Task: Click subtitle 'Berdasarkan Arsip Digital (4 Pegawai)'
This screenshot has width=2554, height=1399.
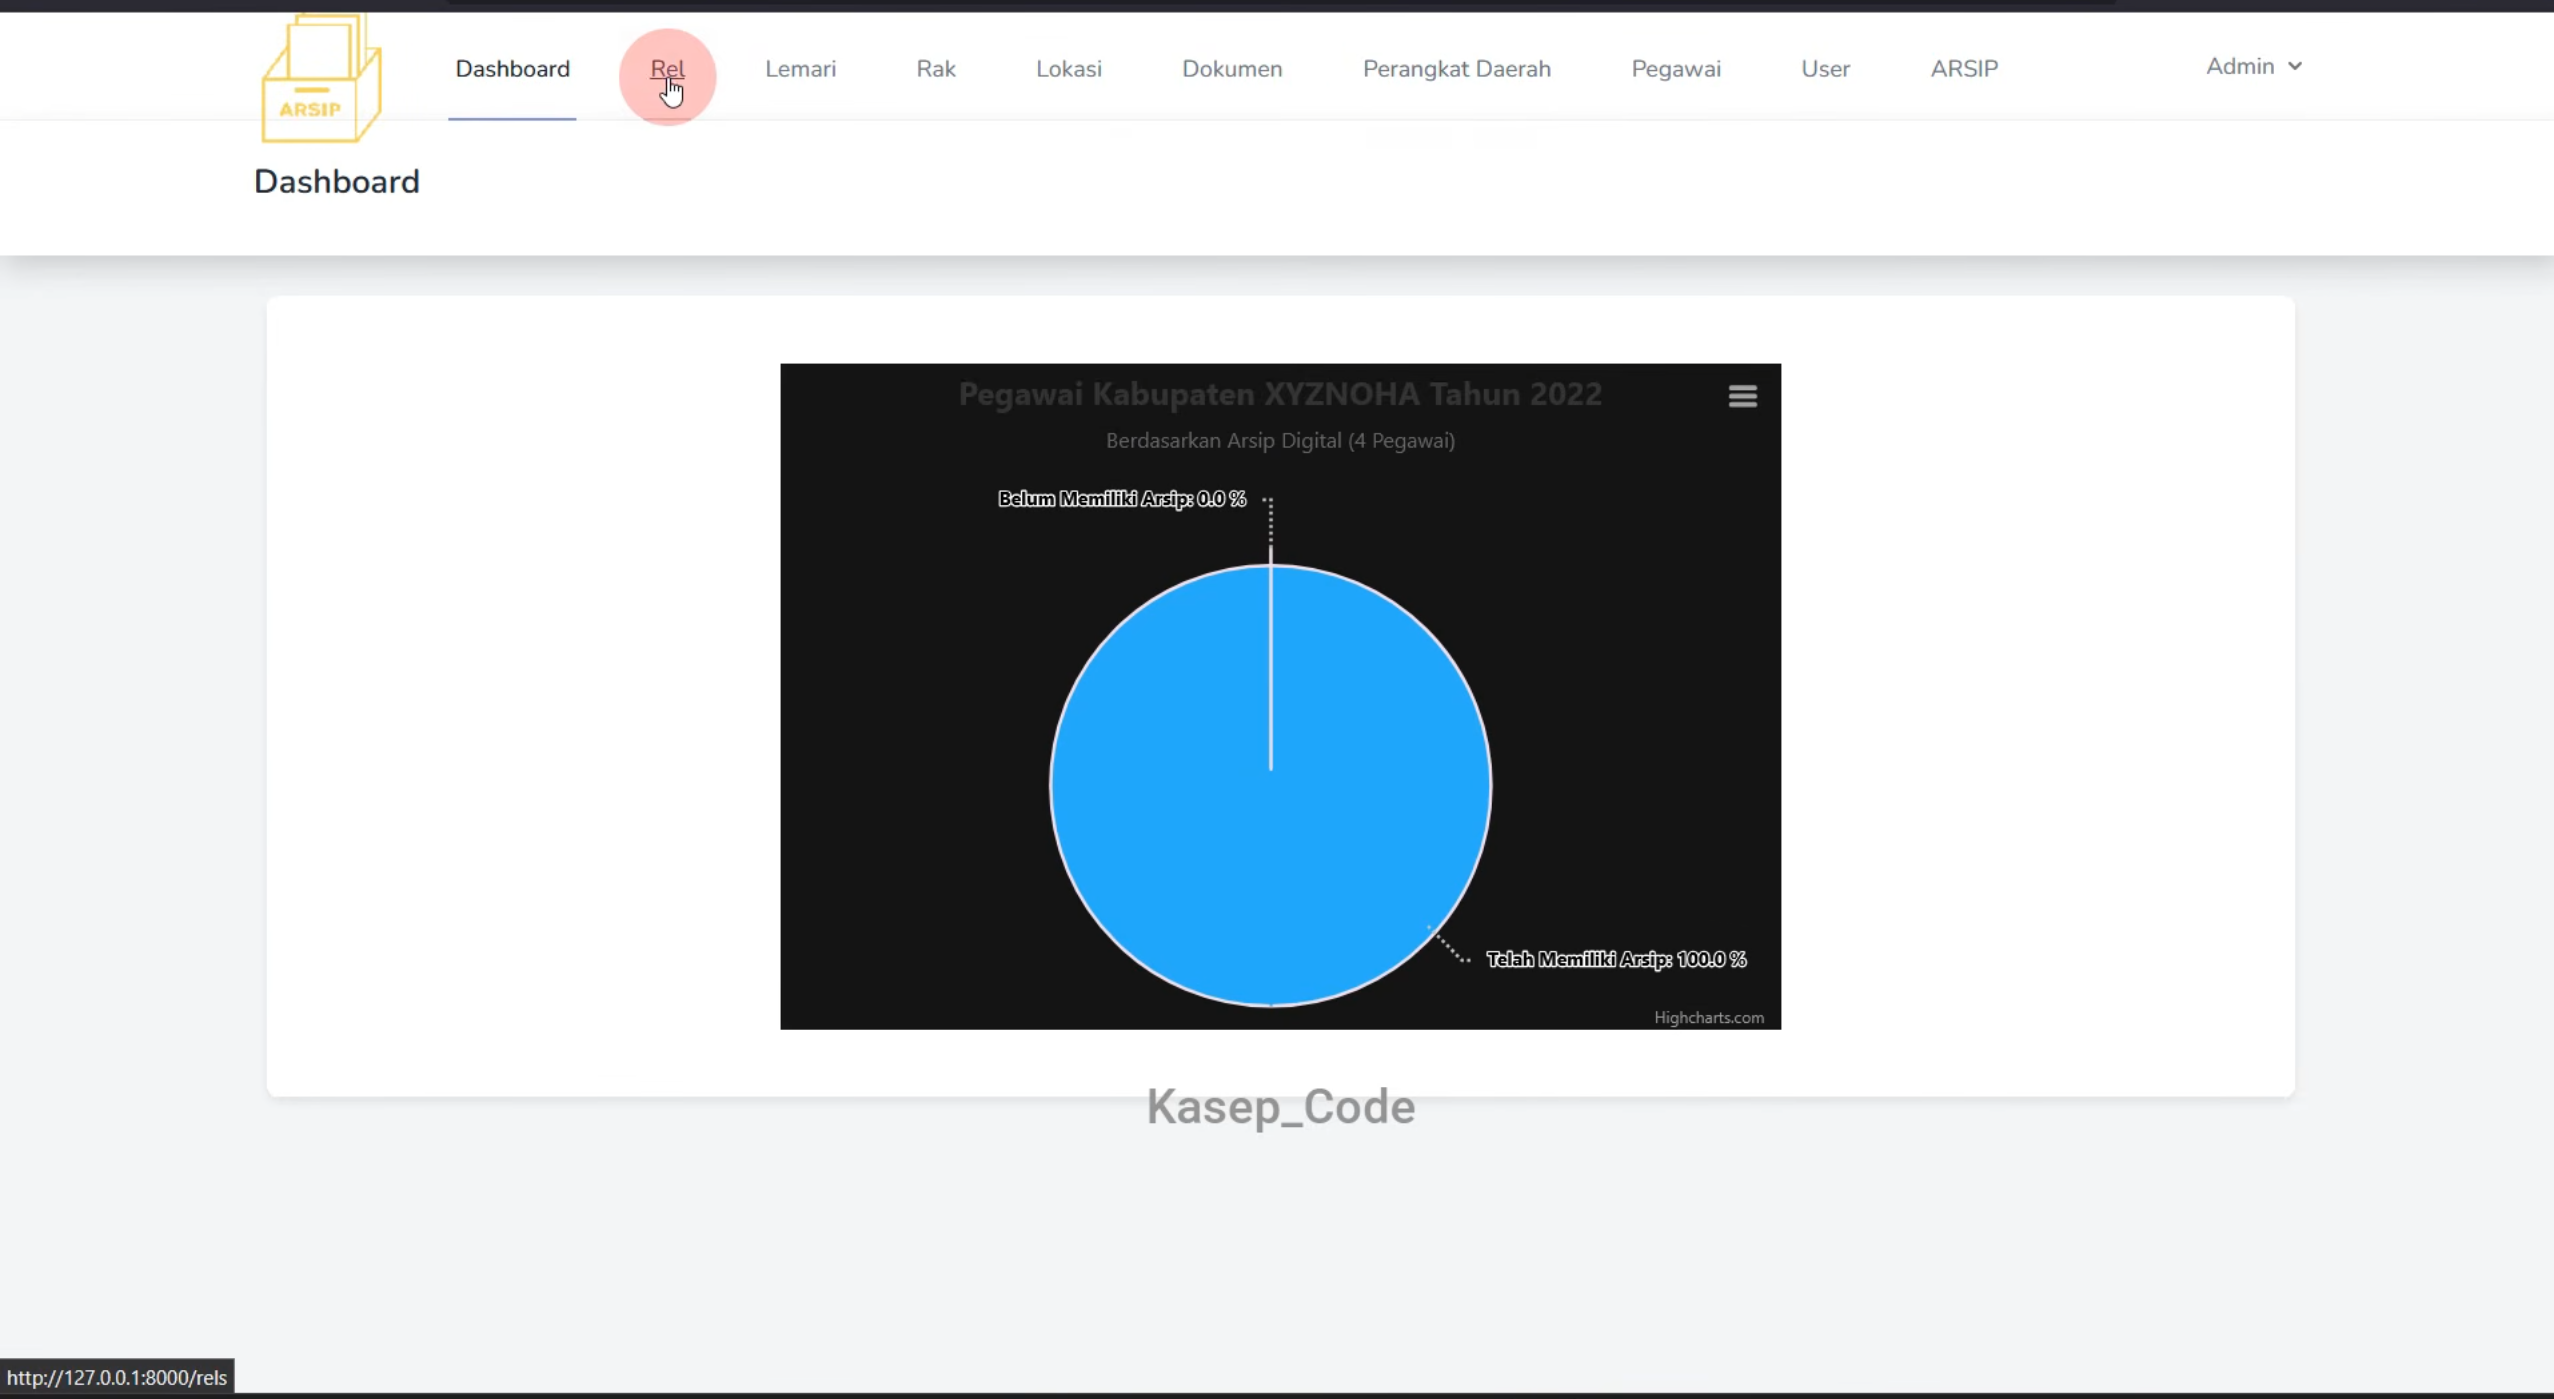Action: click(1280, 441)
